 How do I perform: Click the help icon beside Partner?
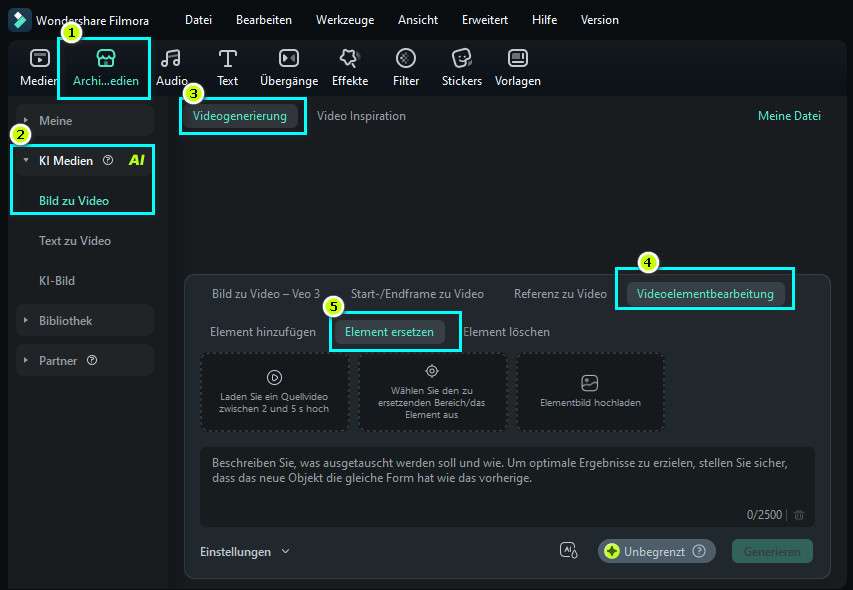coord(92,360)
